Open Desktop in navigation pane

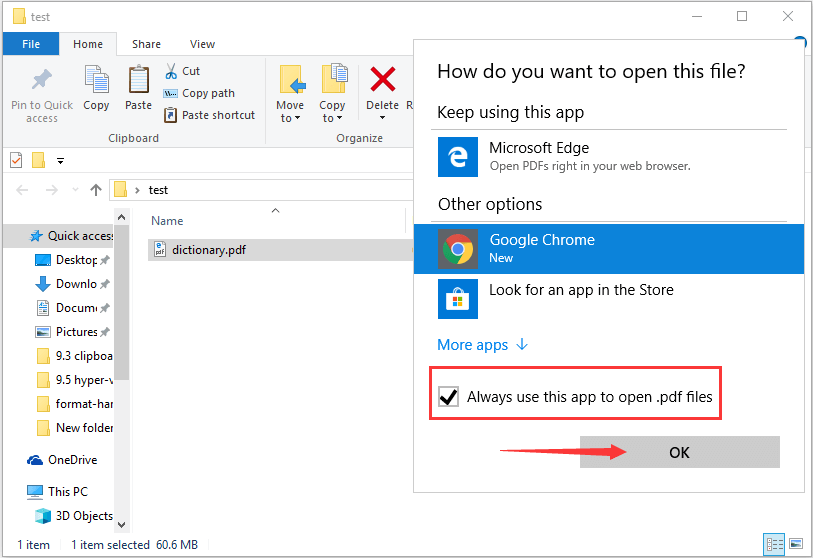[x=71, y=260]
